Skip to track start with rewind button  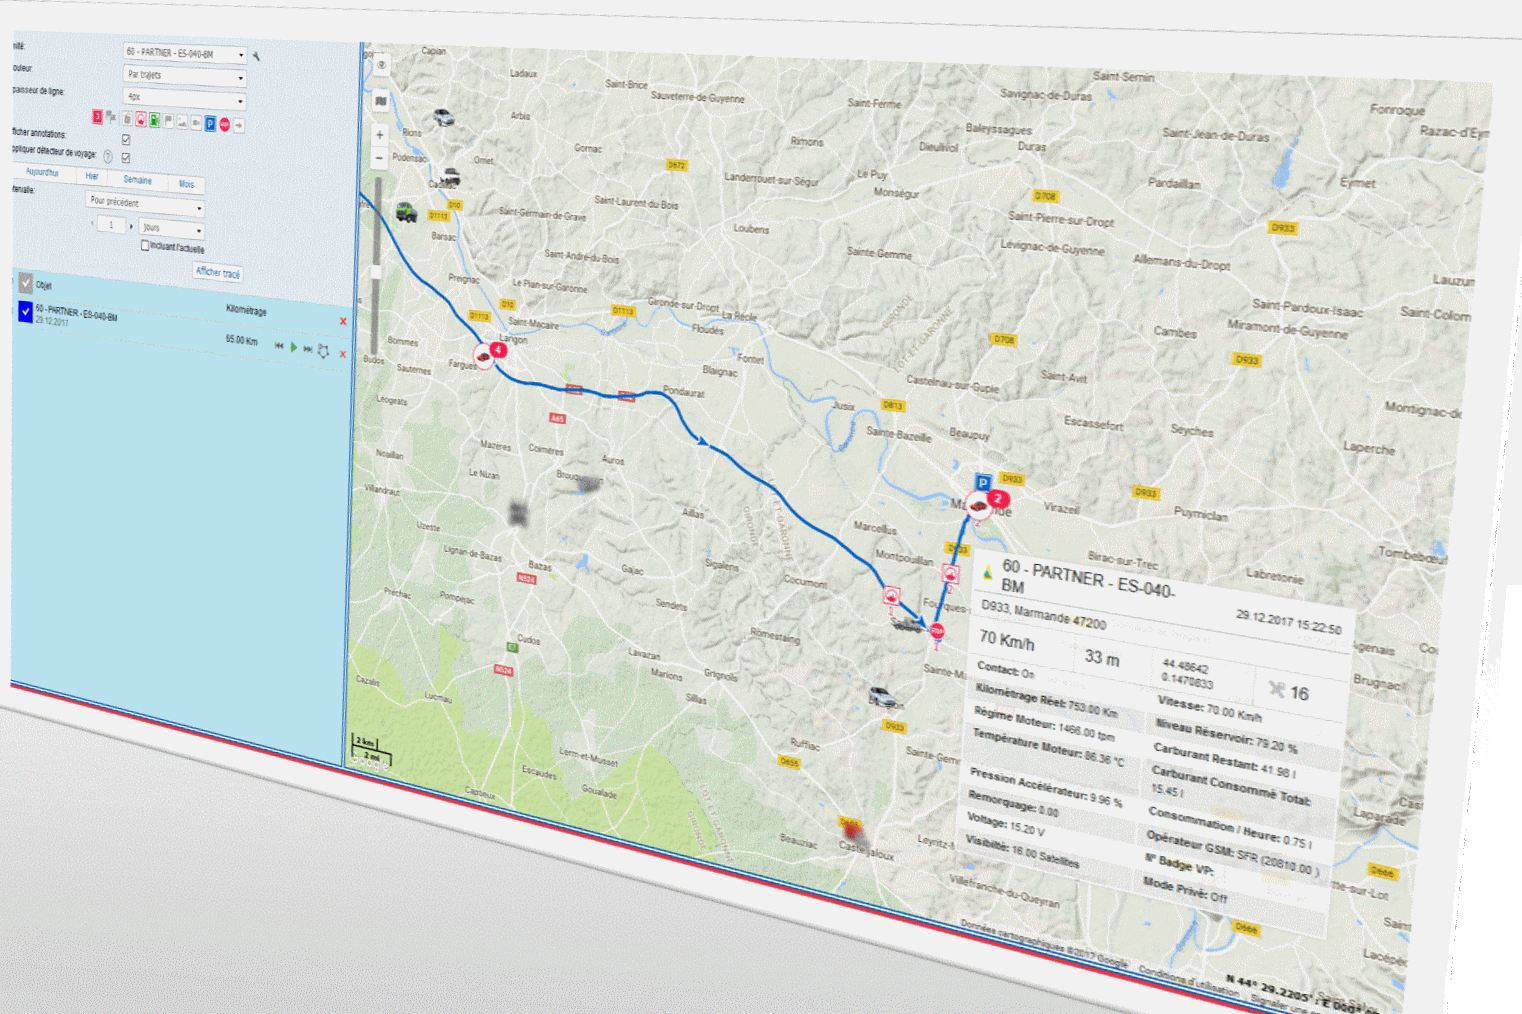coord(279,345)
